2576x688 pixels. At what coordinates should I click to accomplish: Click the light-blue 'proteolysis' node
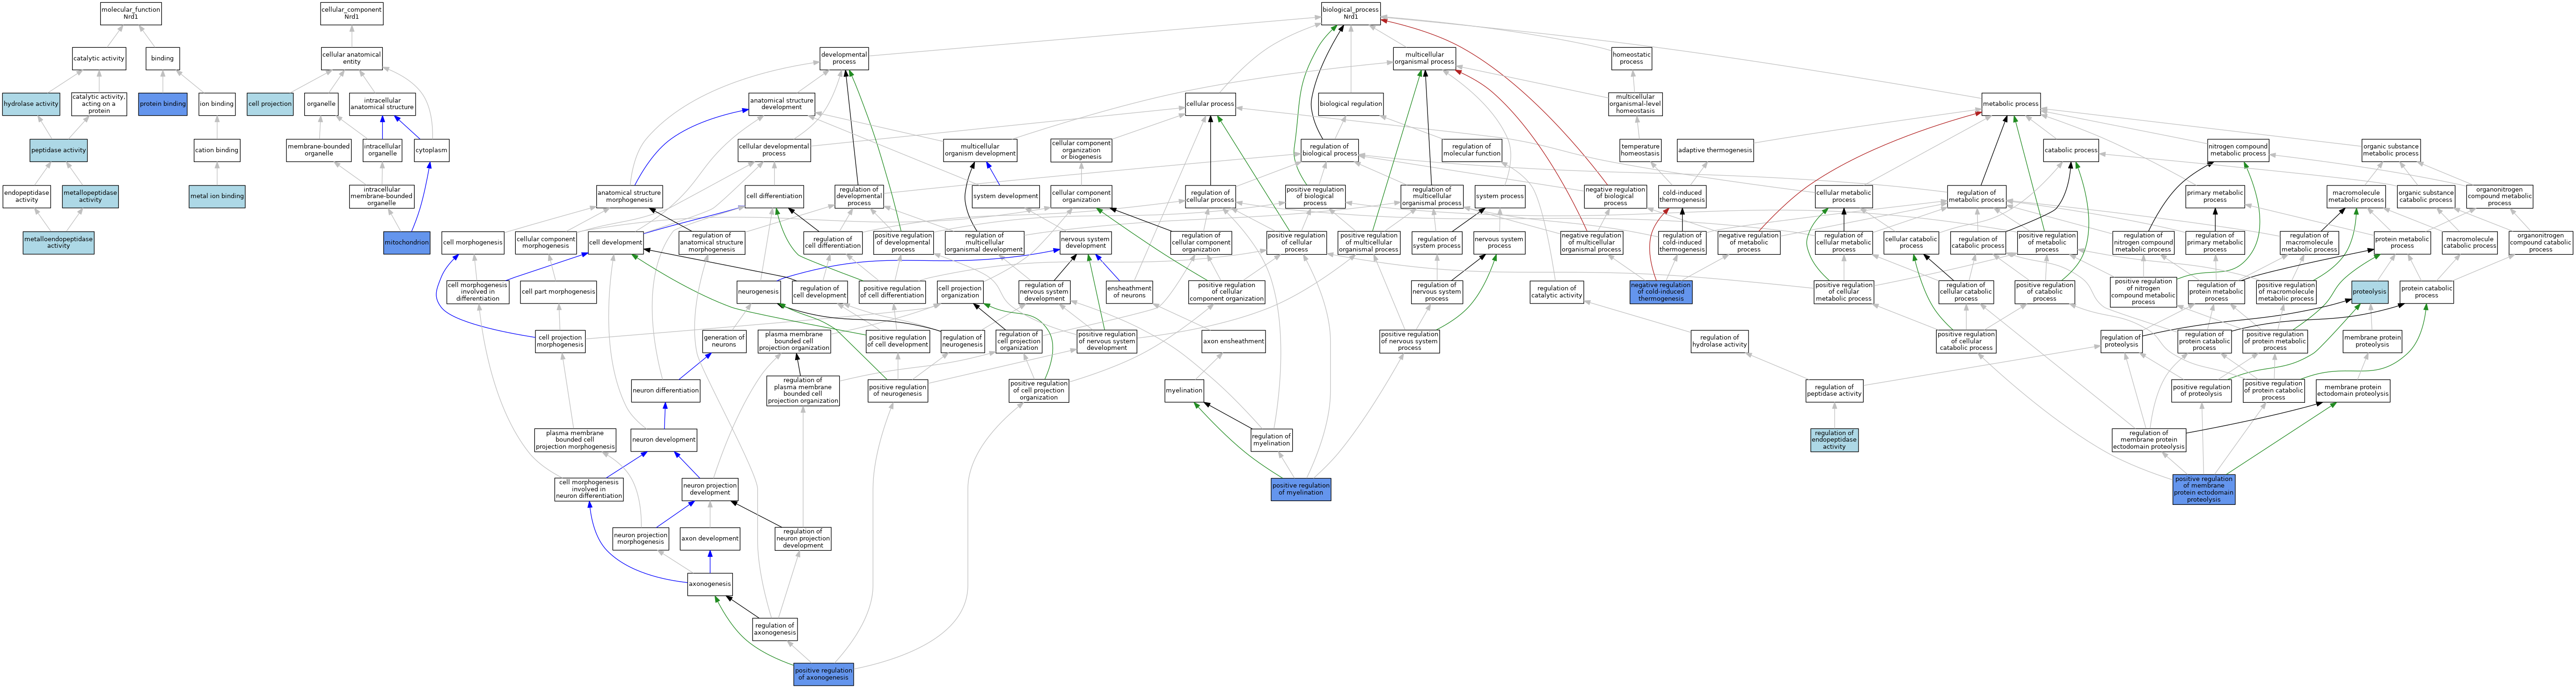point(2370,292)
